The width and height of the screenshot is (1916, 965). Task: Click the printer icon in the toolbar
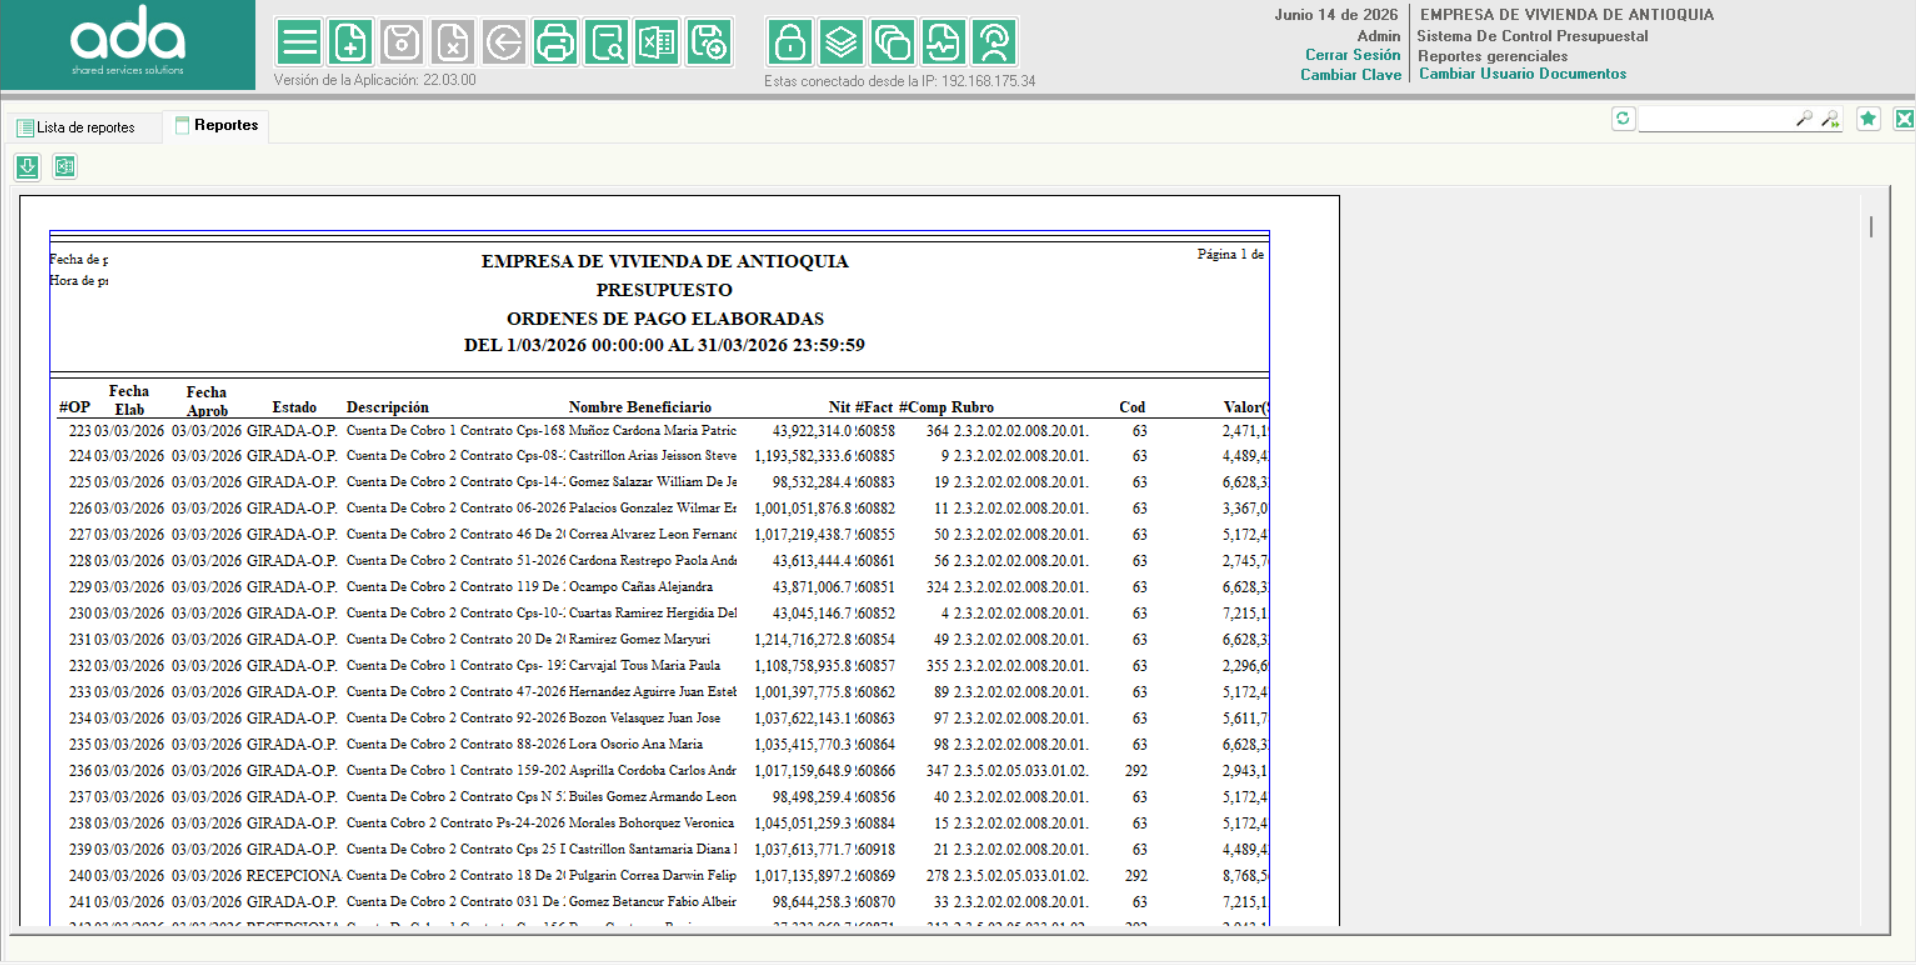click(555, 43)
